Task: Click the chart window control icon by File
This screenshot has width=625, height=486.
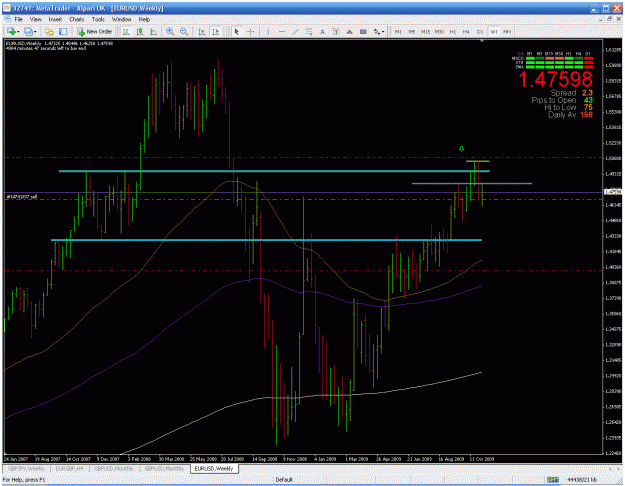Action: coord(7,19)
